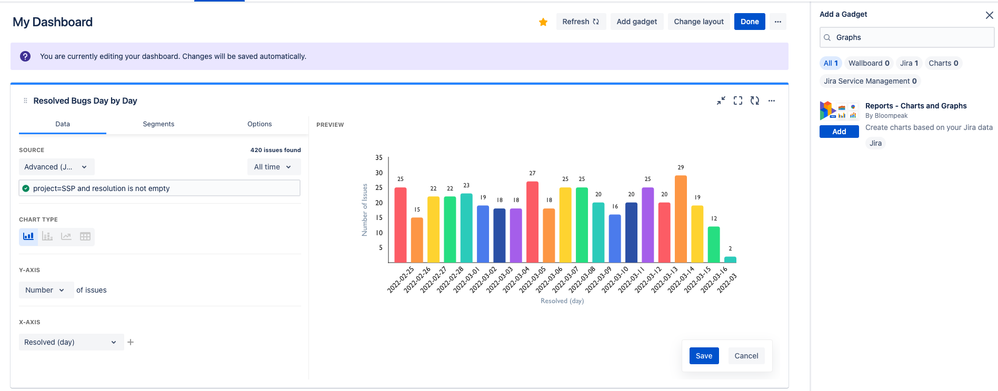Click the purple help question mark icon

pyautogui.click(x=25, y=56)
